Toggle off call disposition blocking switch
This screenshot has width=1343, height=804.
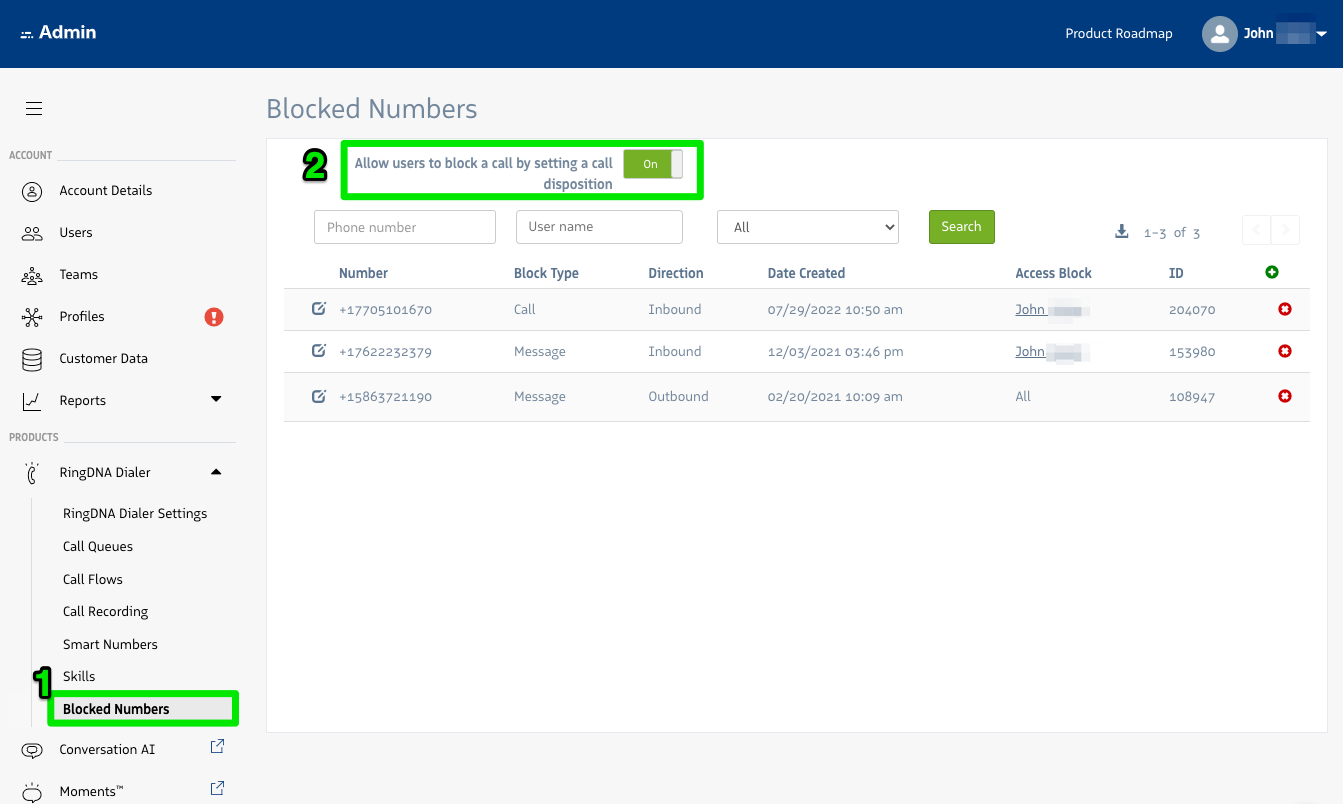tap(653, 164)
